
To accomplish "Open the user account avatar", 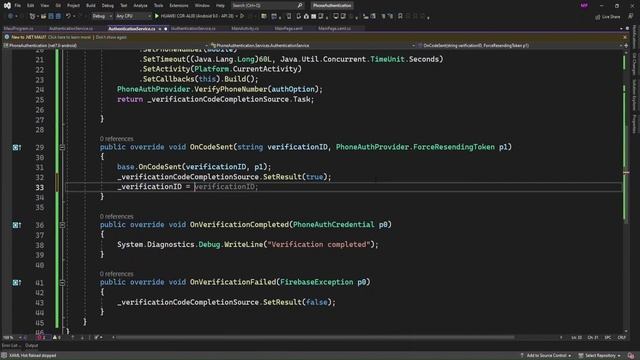I will [x=584, y=6].
